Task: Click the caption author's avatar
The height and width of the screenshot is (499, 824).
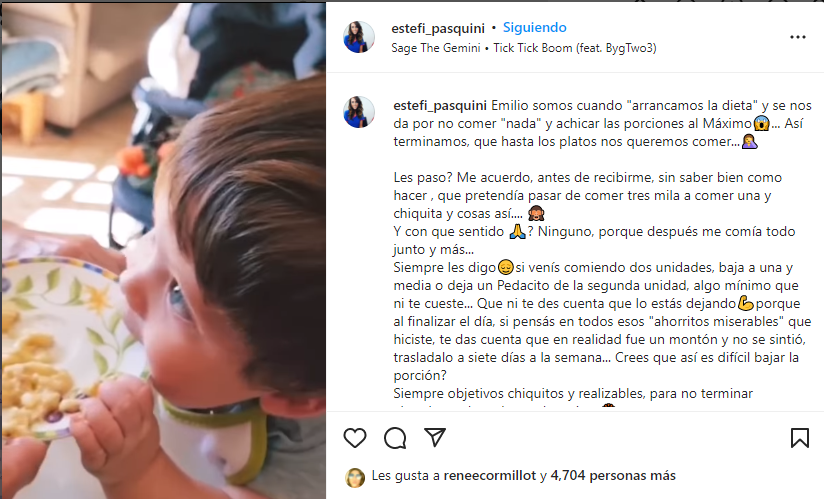Action: 359,112
